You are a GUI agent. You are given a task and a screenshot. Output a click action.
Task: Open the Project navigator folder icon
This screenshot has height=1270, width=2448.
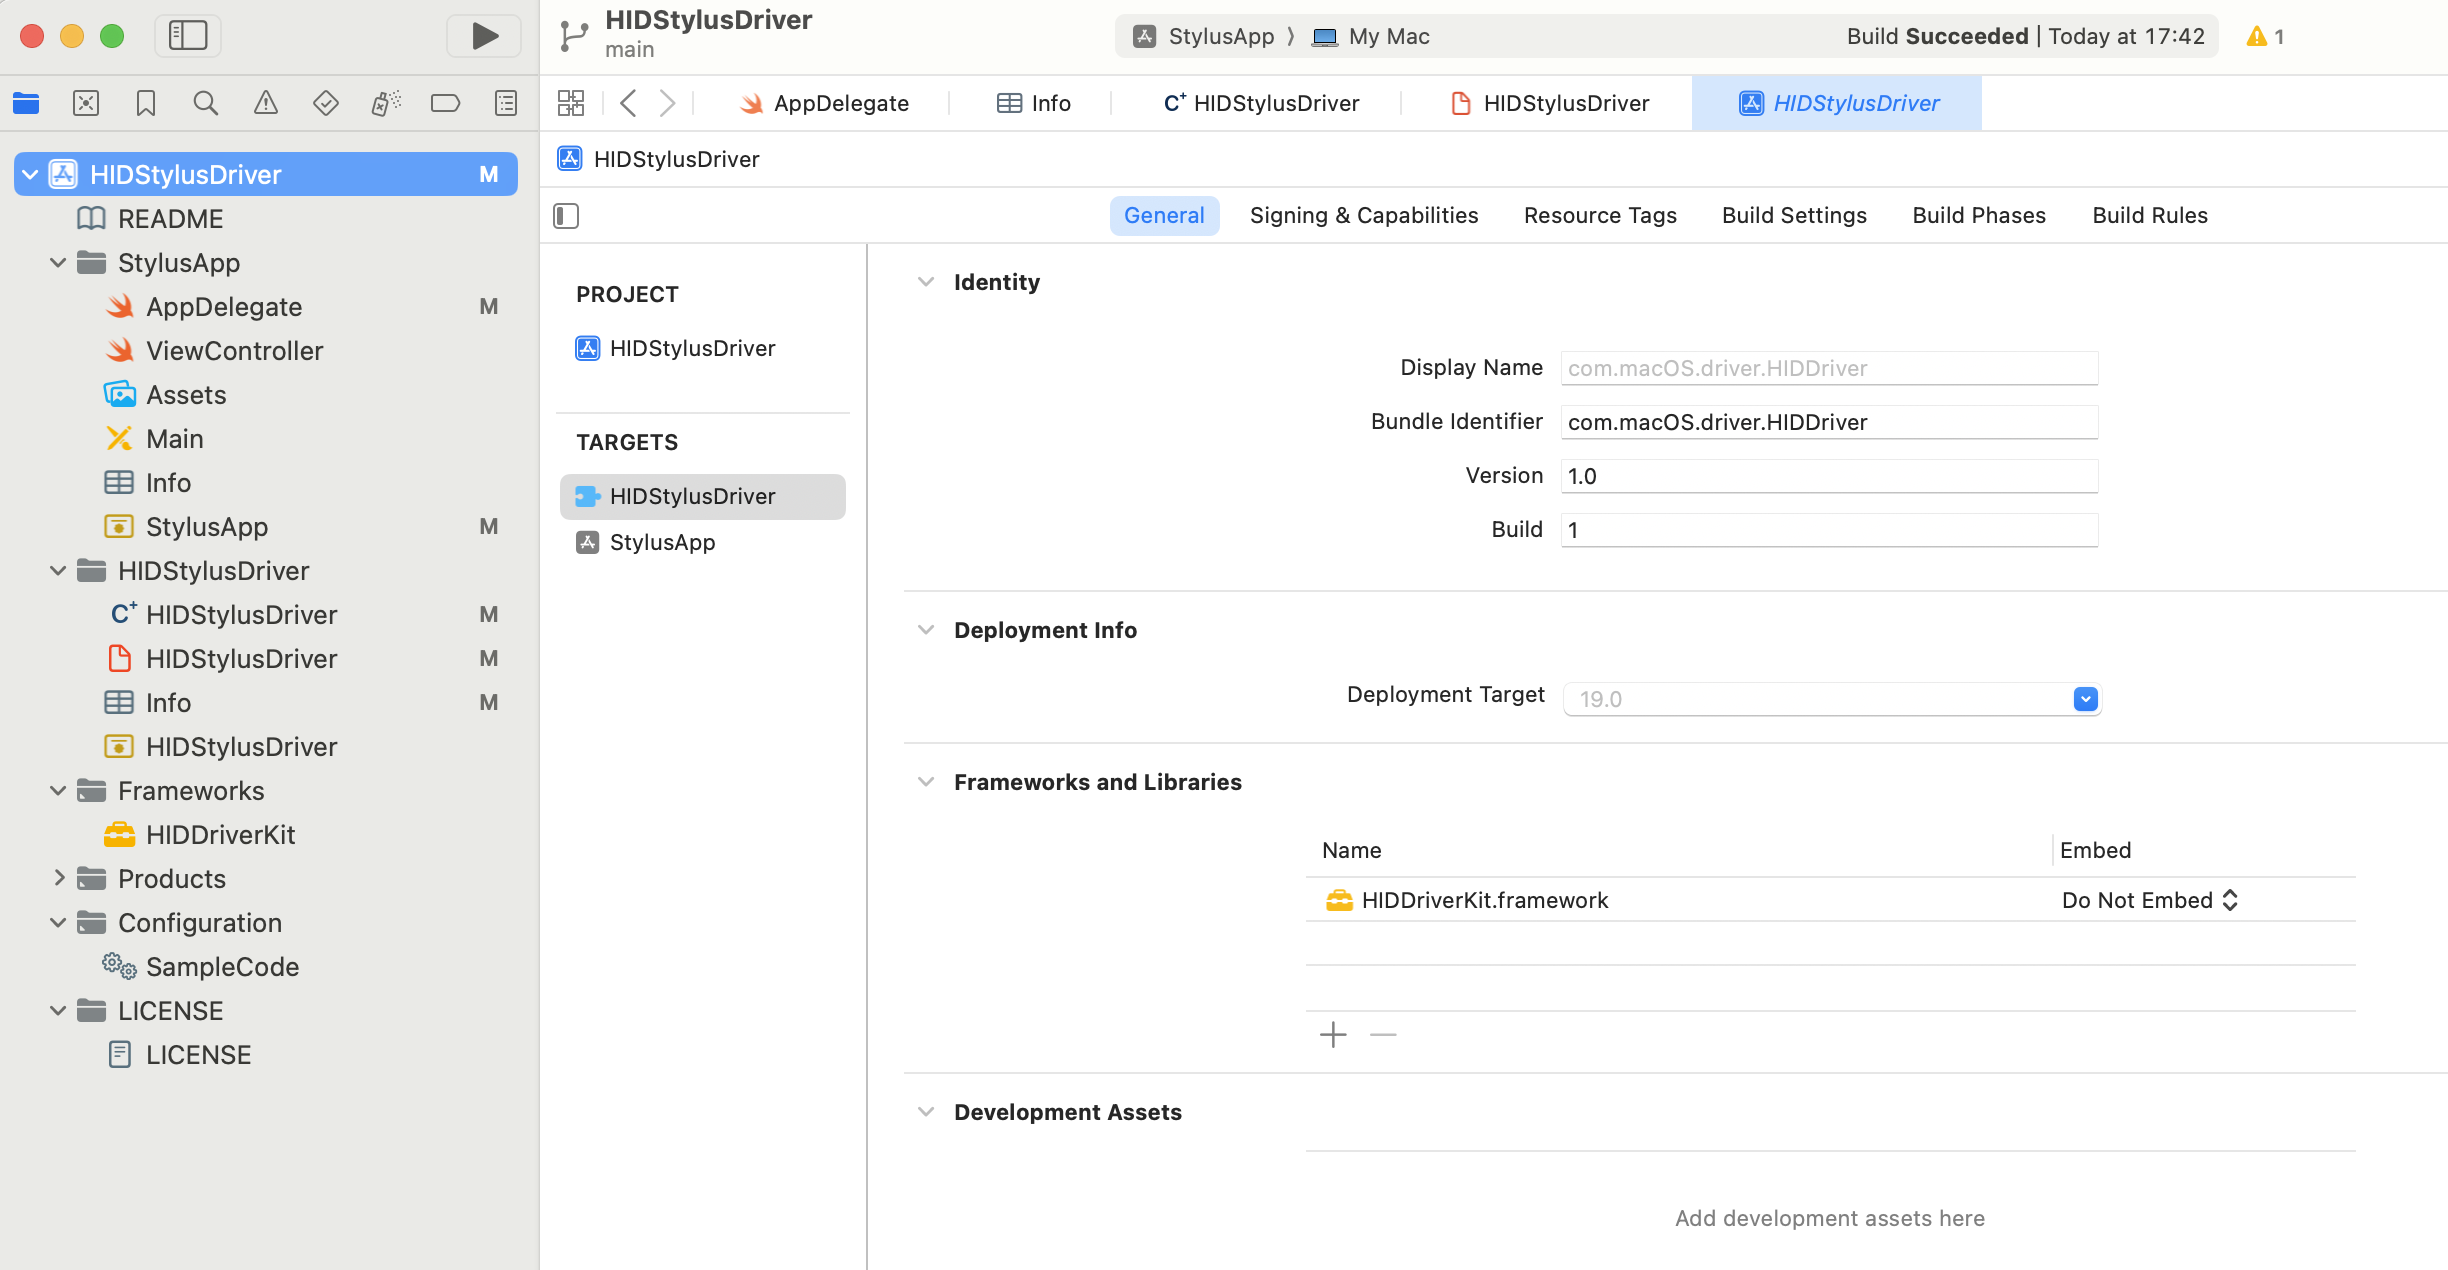point(26,103)
